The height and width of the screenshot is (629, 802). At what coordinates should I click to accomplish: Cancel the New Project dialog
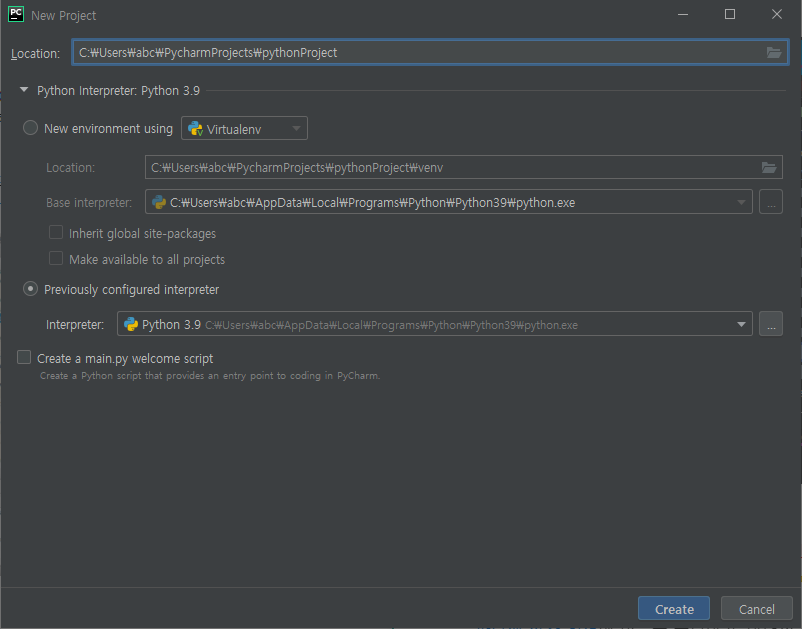(x=756, y=609)
